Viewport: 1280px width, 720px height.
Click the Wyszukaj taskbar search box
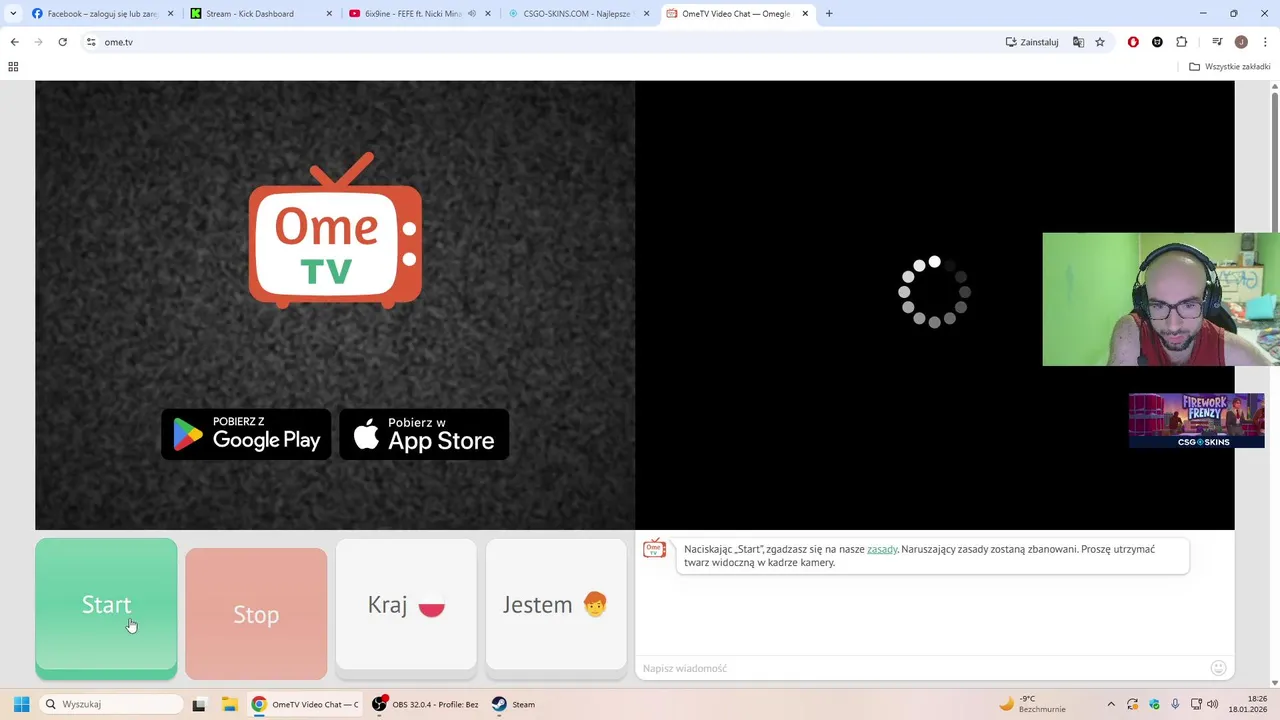[x=109, y=704]
